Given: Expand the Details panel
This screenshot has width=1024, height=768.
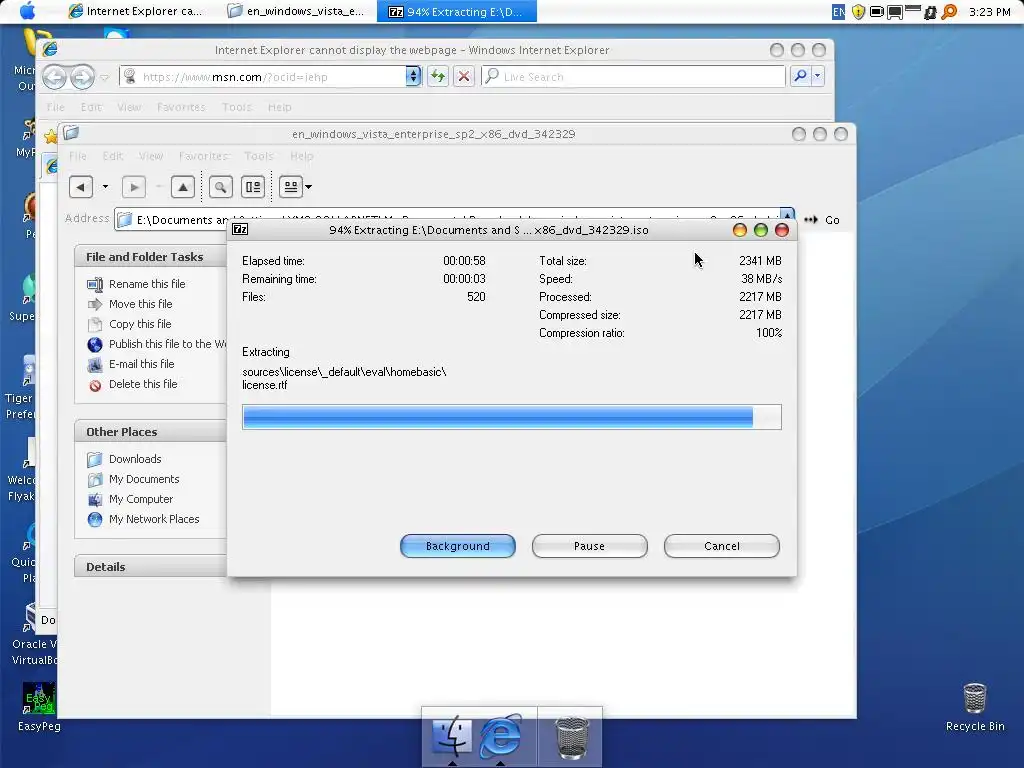Looking at the screenshot, I should (150, 567).
